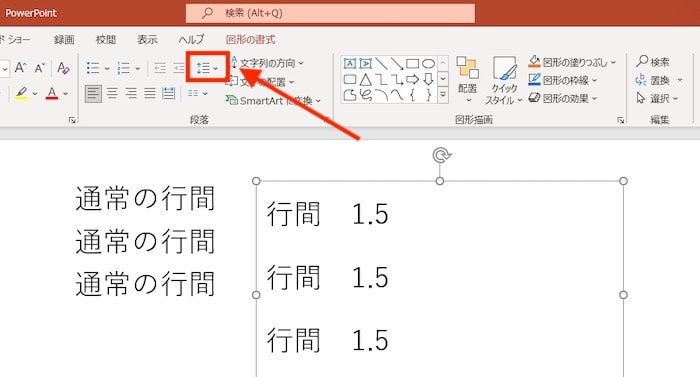Apply the red font color
The height and width of the screenshot is (377, 700).
[52, 93]
